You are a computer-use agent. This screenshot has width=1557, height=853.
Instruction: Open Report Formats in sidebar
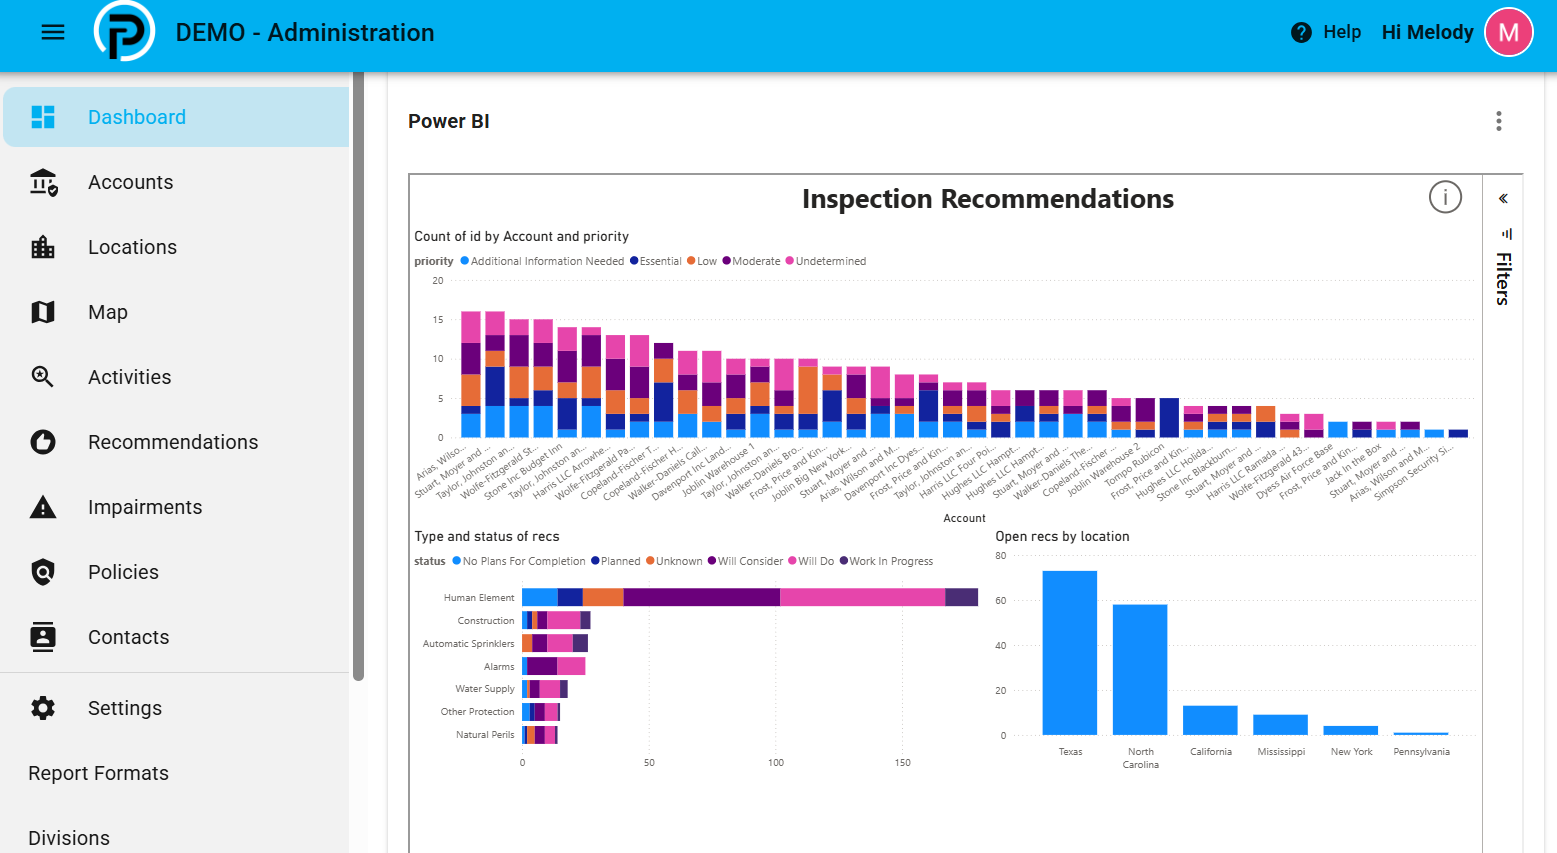(98, 773)
